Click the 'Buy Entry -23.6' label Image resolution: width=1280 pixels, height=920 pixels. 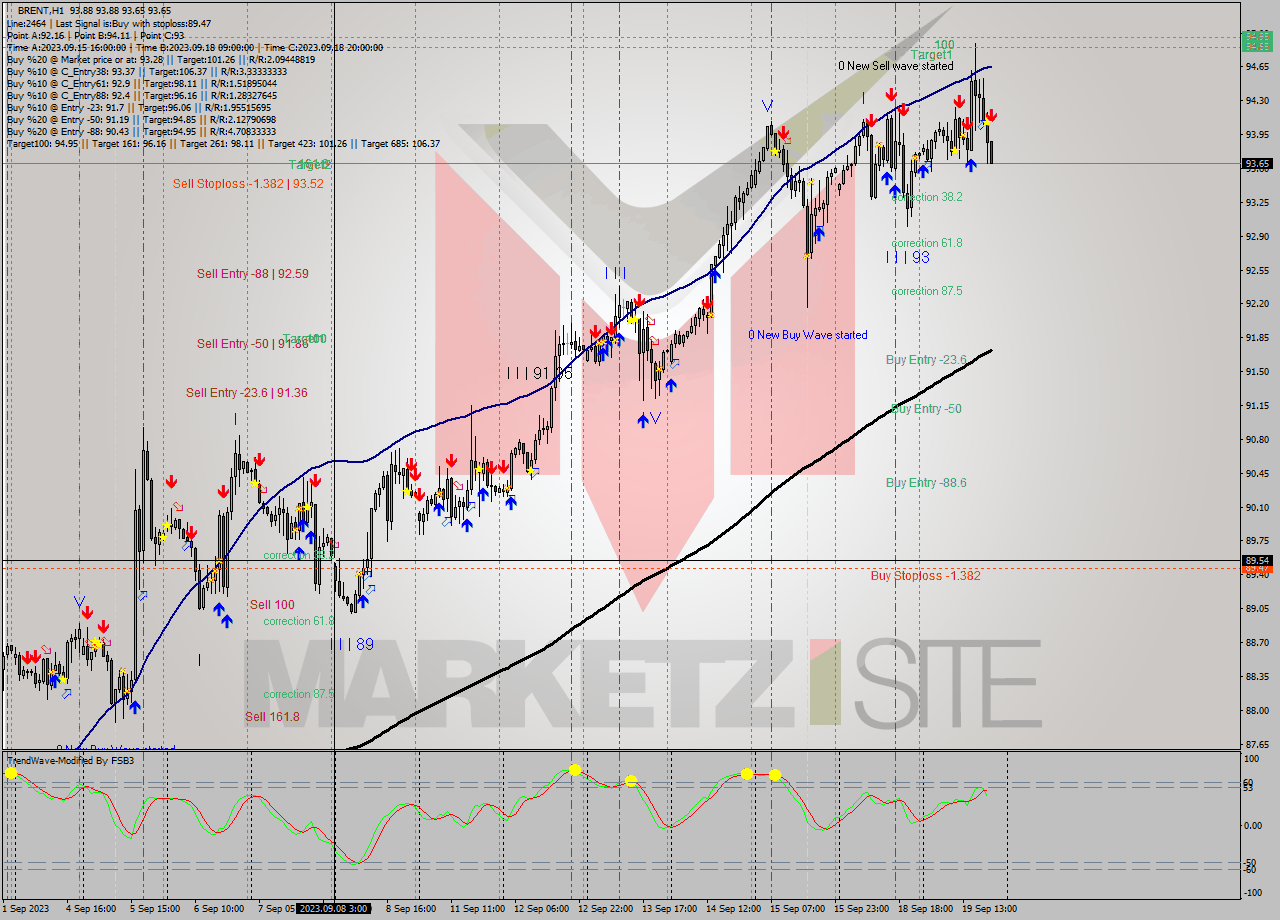[926, 359]
